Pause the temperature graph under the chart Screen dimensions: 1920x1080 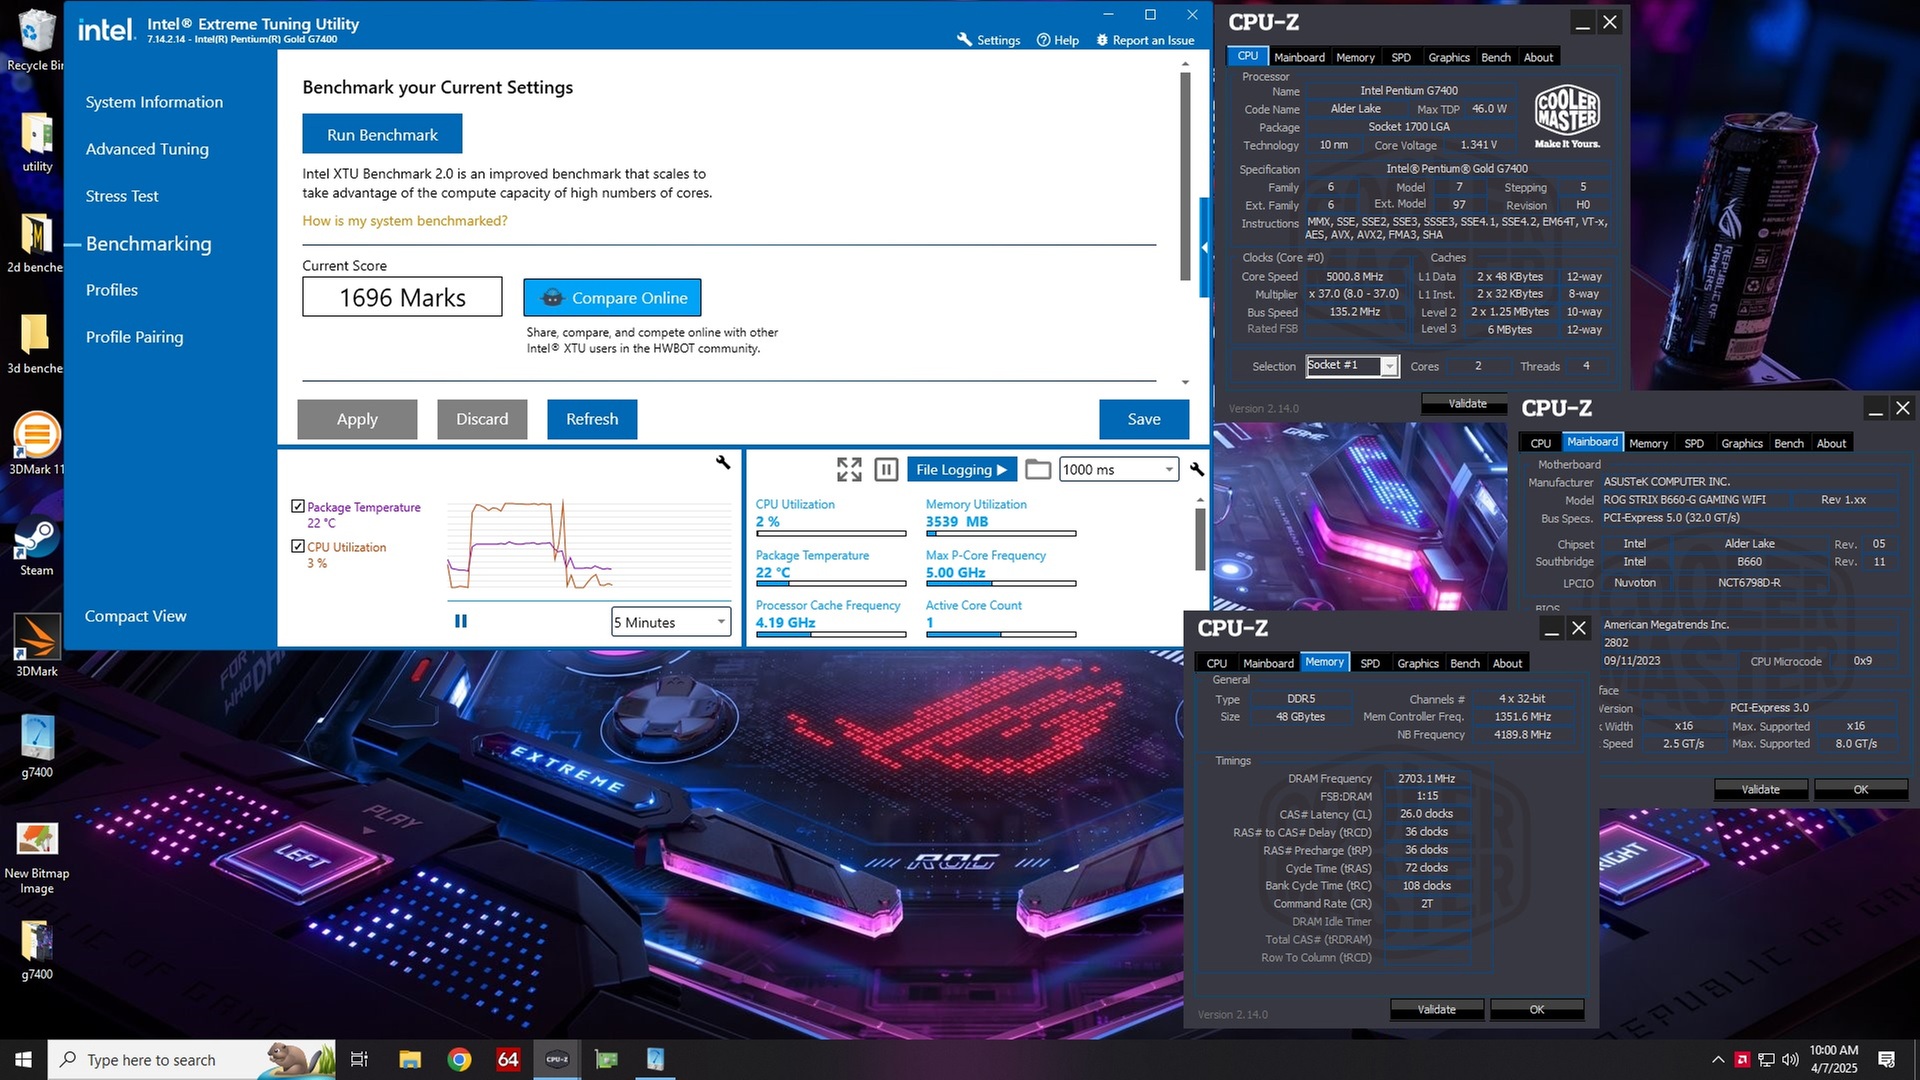tap(461, 621)
